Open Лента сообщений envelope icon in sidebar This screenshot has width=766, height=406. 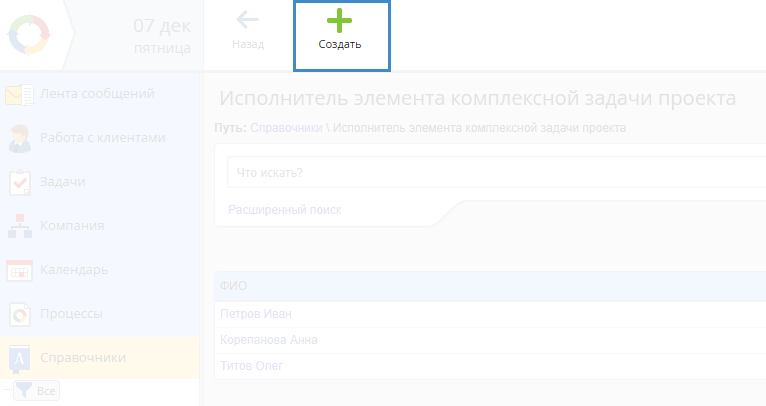click(20, 95)
